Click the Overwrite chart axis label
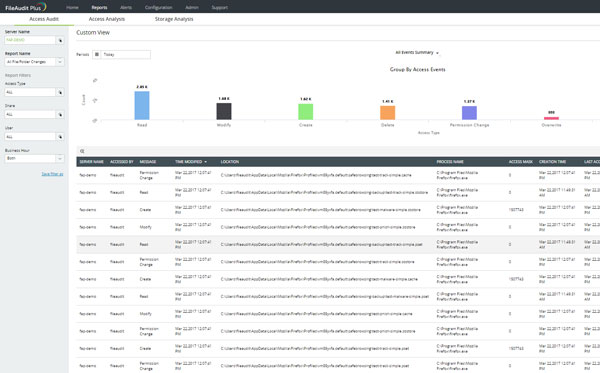This screenshot has height=373, width=600. (551, 125)
